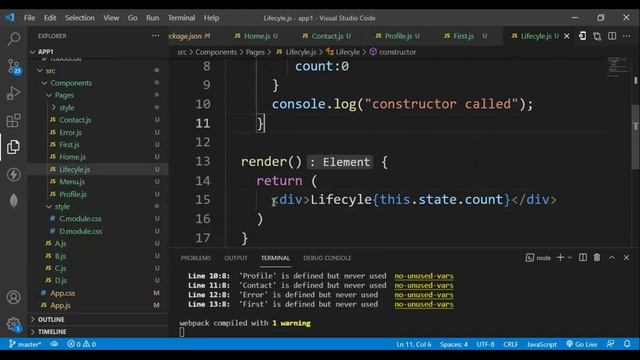640x360 pixels.
Task: Add a new terminal with plus icon
Action: tap(560, 258)
